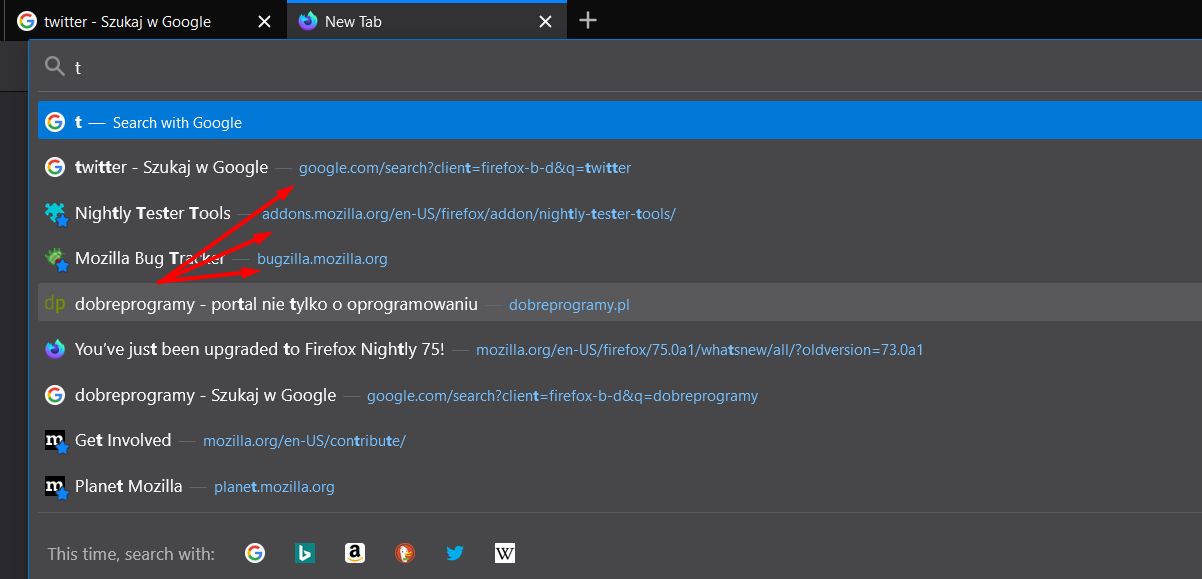Search with the DuckDuckGo icon
This screenshot has width=1202, height=579.
point(405,552)
